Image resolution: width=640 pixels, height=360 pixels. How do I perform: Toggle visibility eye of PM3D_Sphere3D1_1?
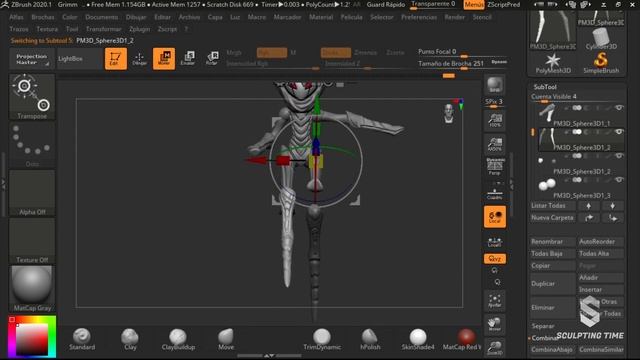[x=619, y=108]
